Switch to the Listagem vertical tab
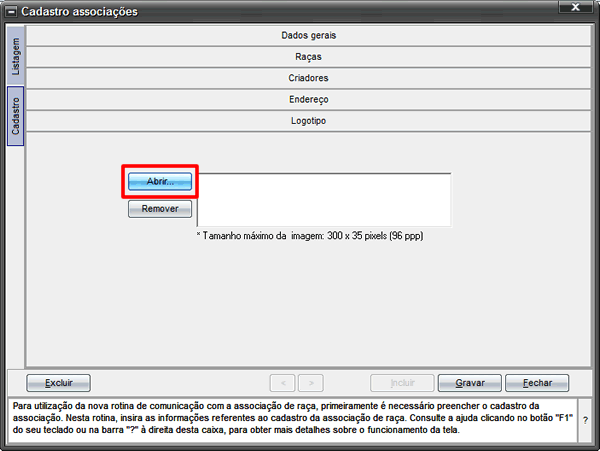This screenshot has height=451, width=600. tap(15, 56)
